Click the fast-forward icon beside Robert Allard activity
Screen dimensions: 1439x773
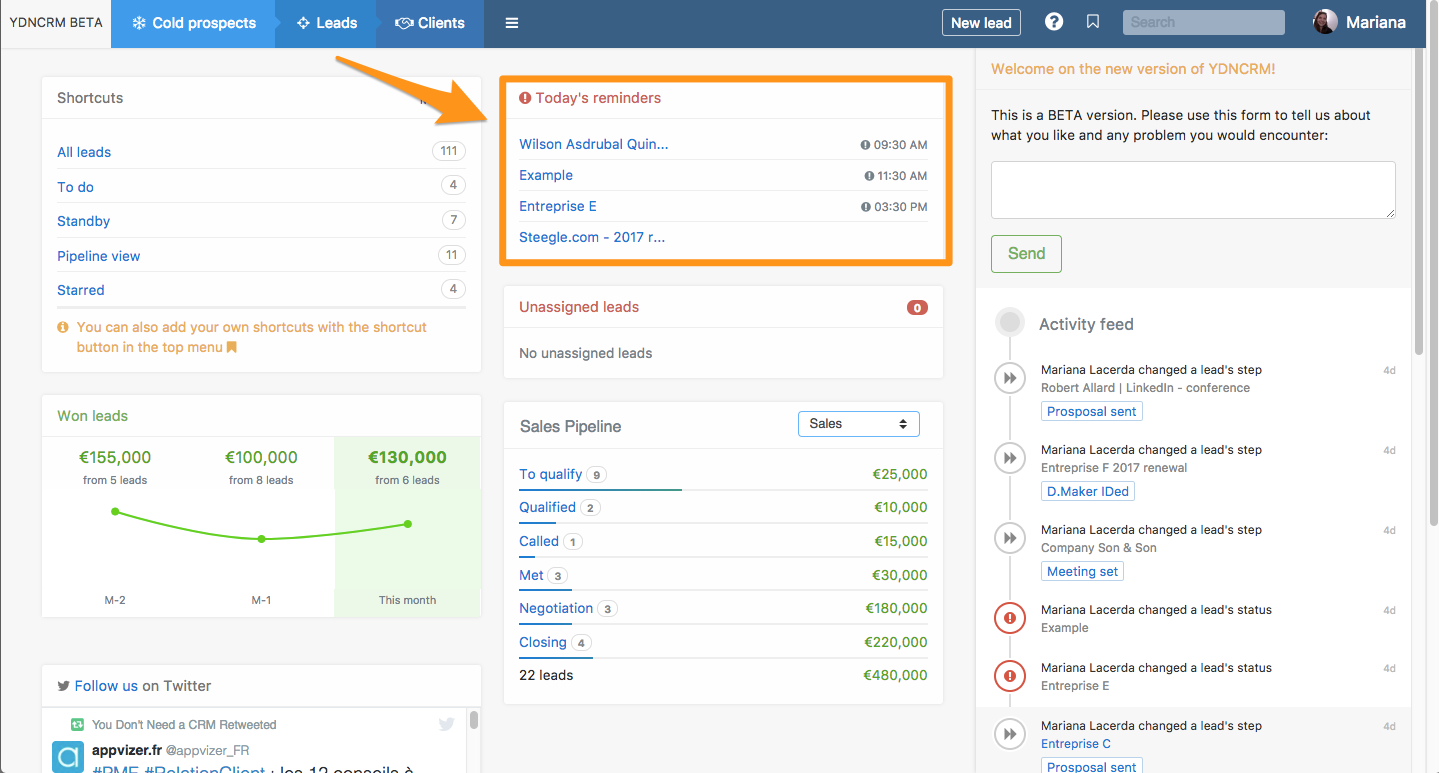[x=1010, y=378]
